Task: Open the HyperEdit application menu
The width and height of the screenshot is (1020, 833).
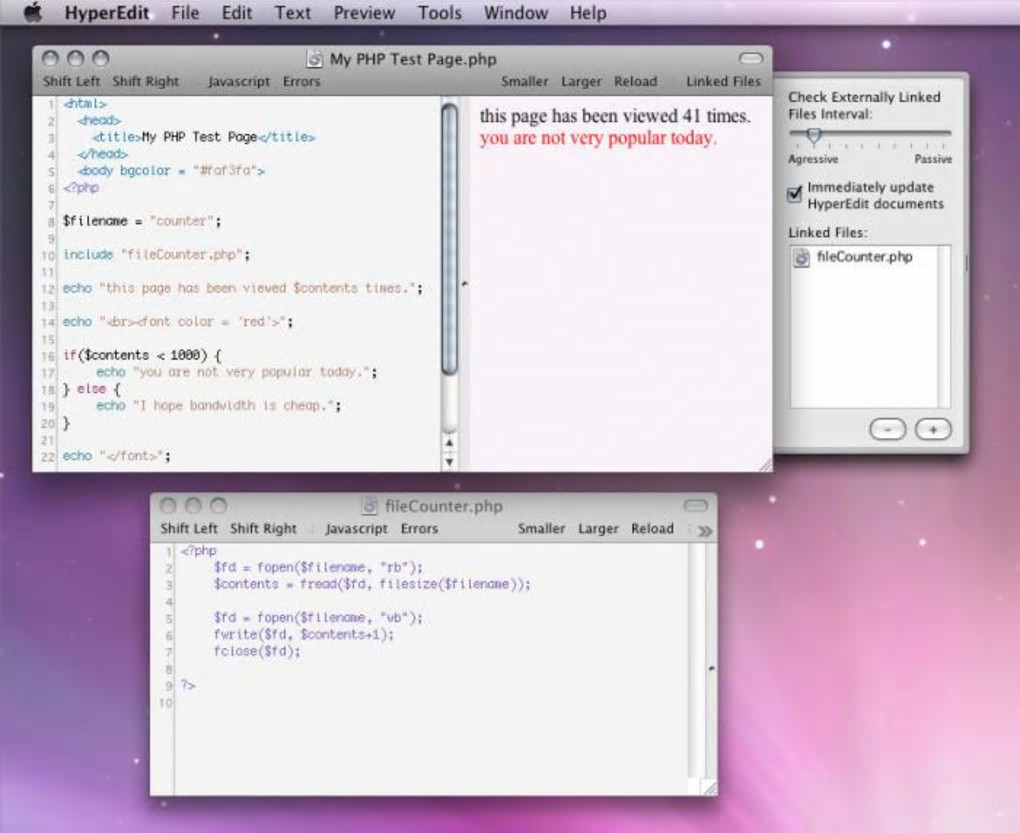Action: coord(107,13)
